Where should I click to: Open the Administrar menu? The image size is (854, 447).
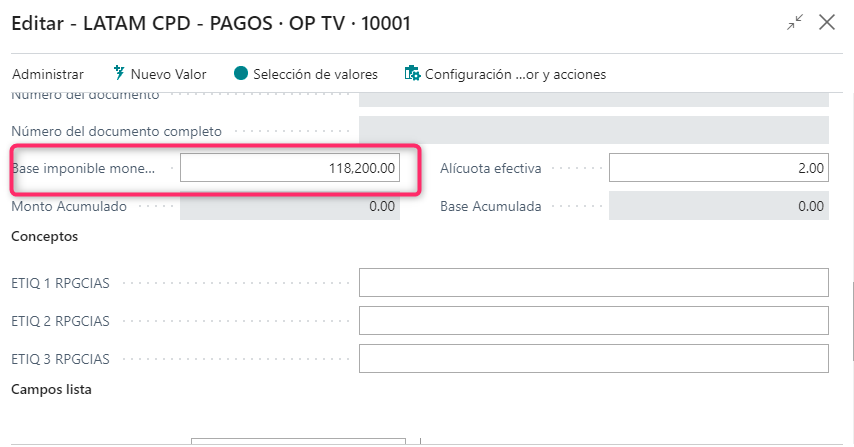[48, 74]
